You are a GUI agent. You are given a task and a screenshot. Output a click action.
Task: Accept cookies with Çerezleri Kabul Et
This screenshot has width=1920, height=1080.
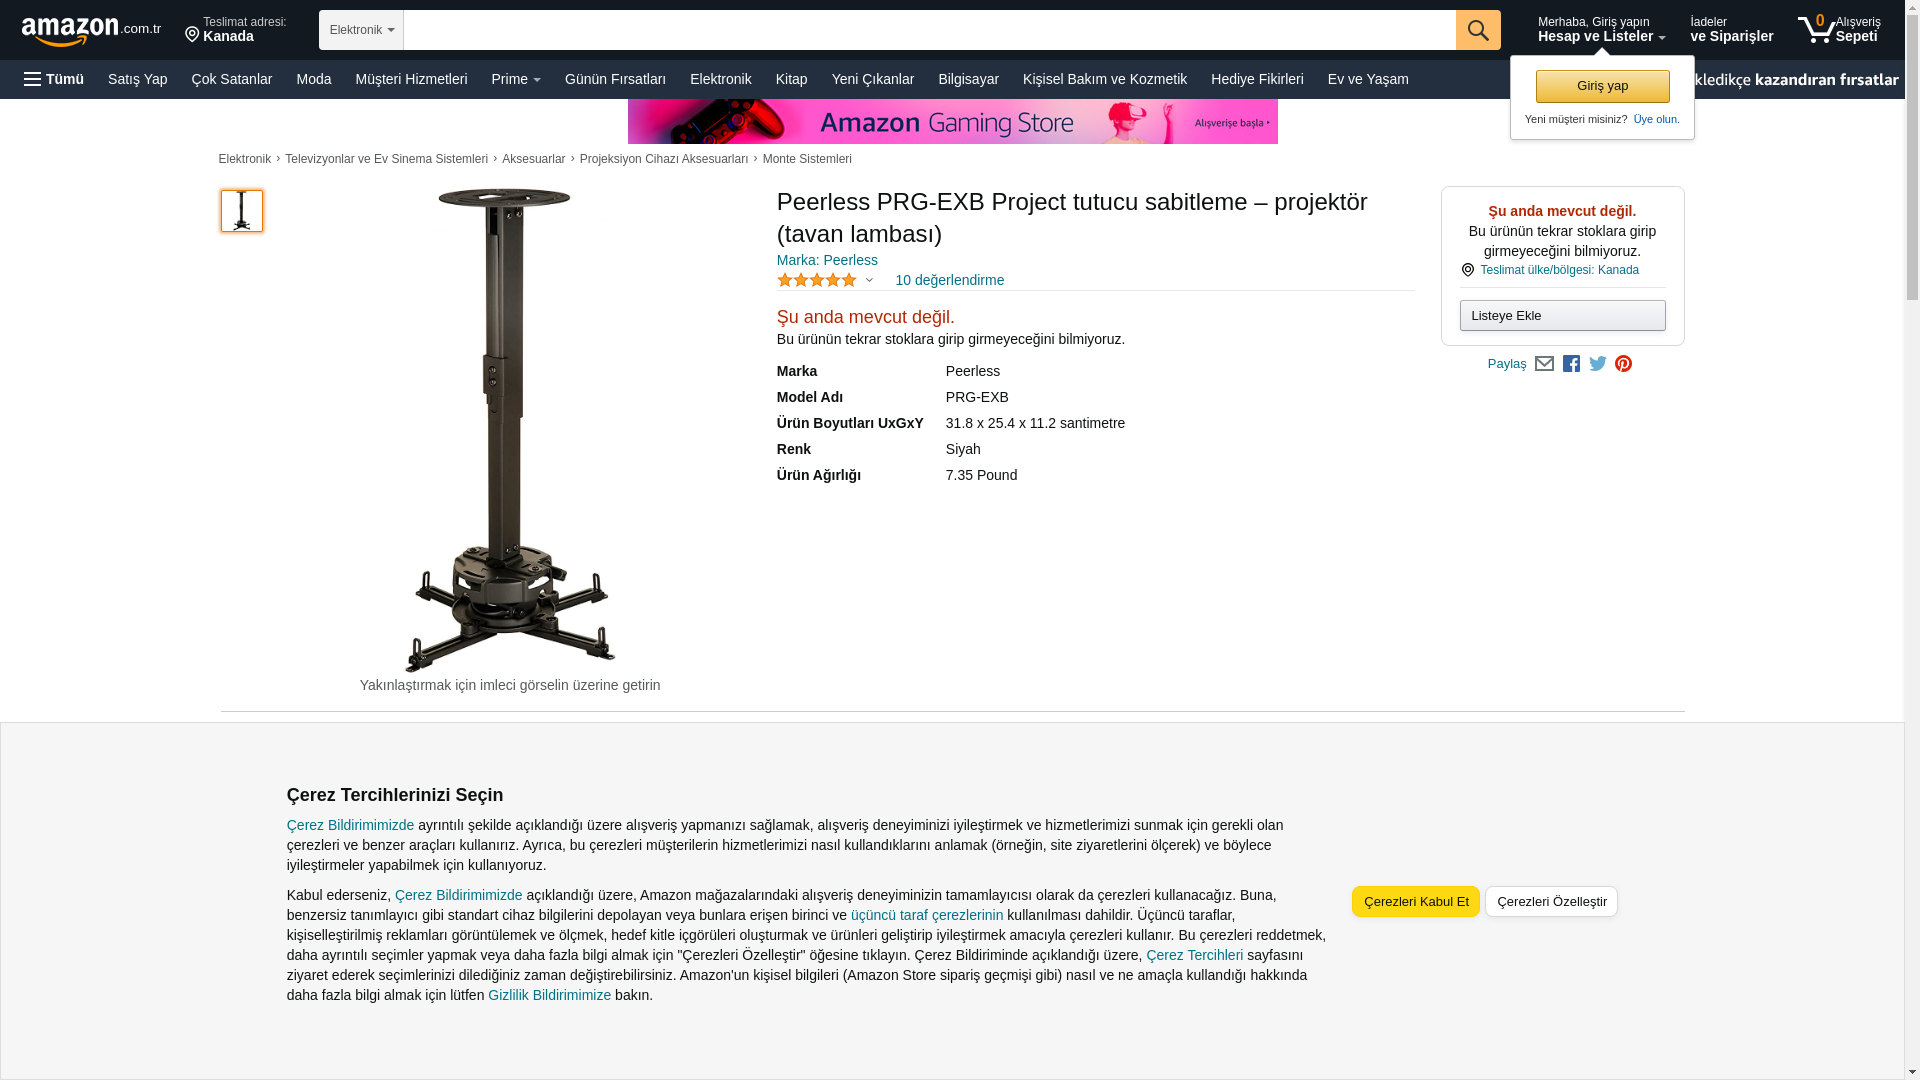1415,901
